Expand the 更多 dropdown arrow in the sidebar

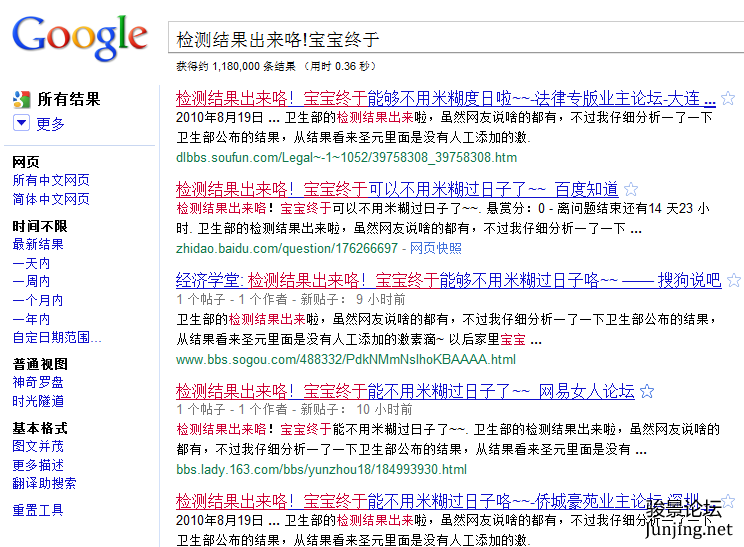coord(21,123)
